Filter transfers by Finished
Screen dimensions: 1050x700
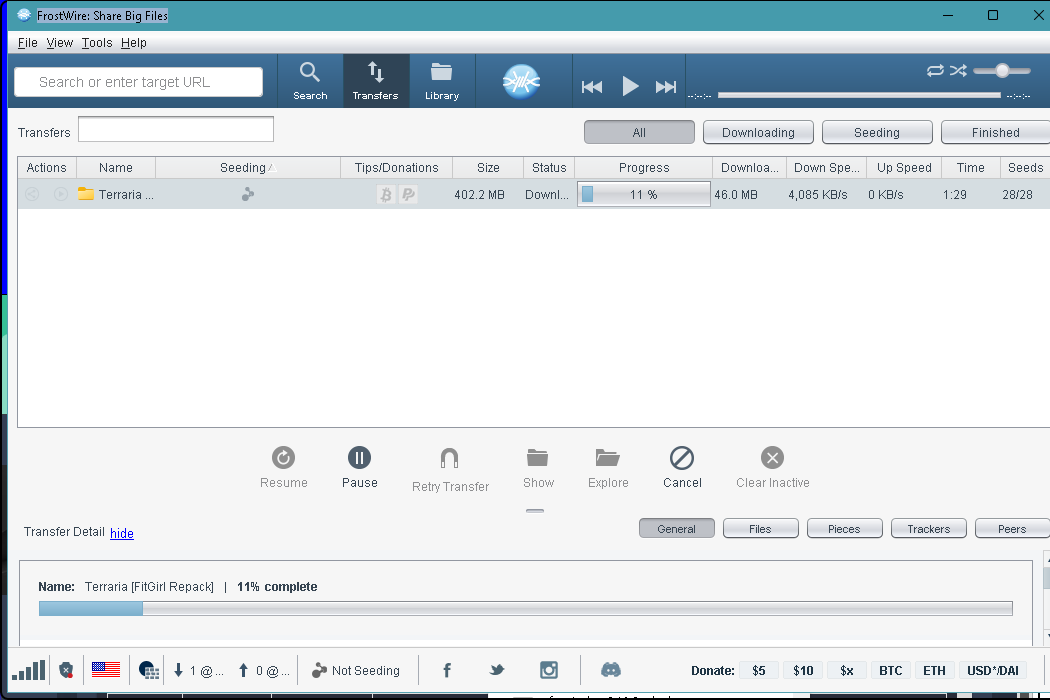tap(995, 133)
